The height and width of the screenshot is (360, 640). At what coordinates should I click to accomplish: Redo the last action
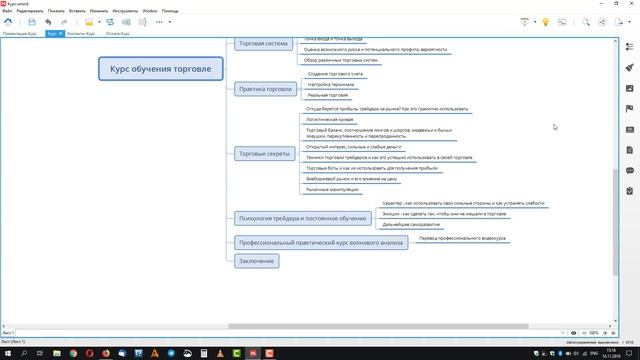(64, 22)
